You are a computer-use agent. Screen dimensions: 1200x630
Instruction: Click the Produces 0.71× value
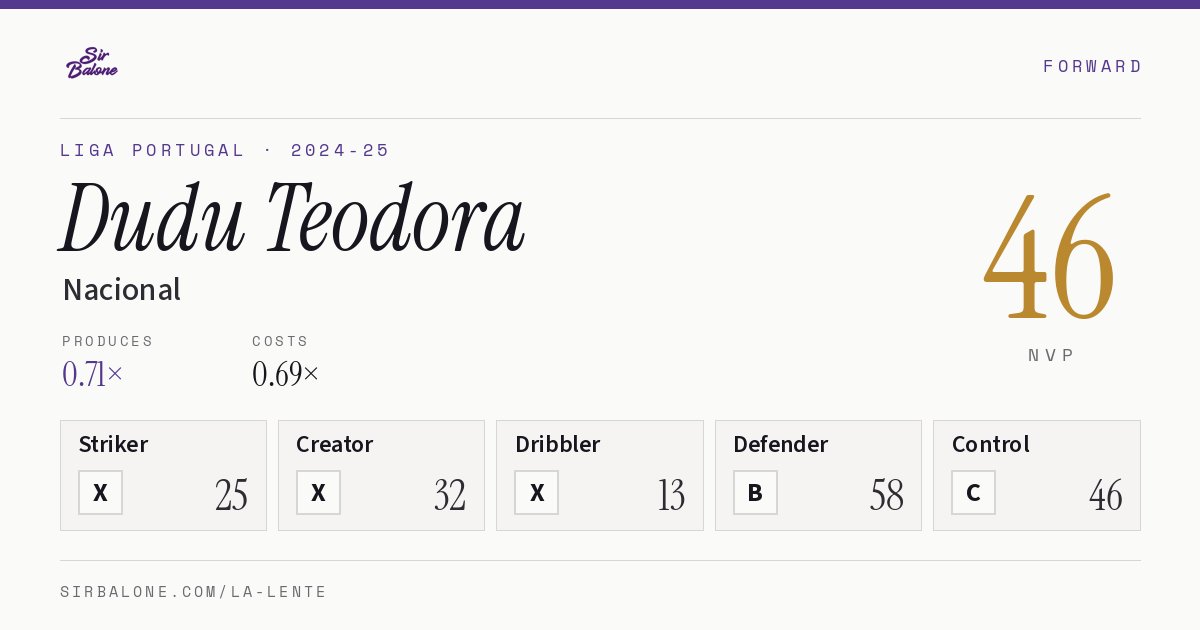(x=93, y=374)
